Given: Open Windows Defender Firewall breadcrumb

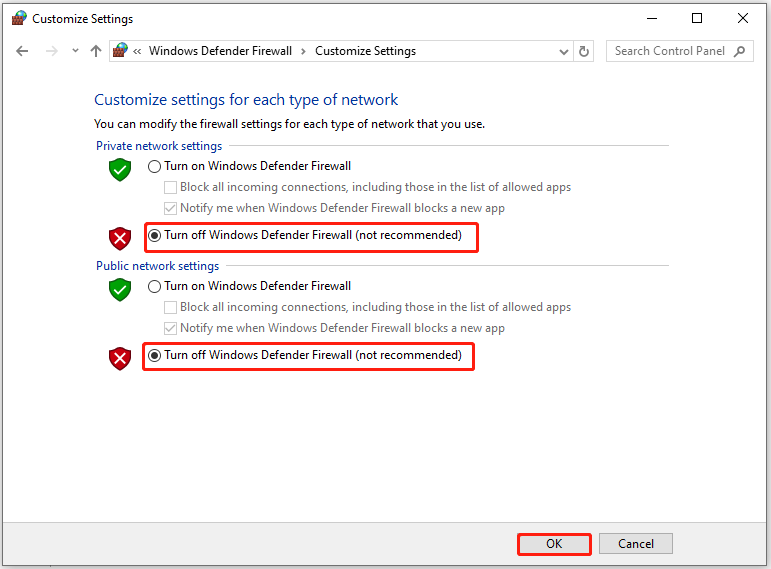Looking at the screenshot, I should point(220,51).
